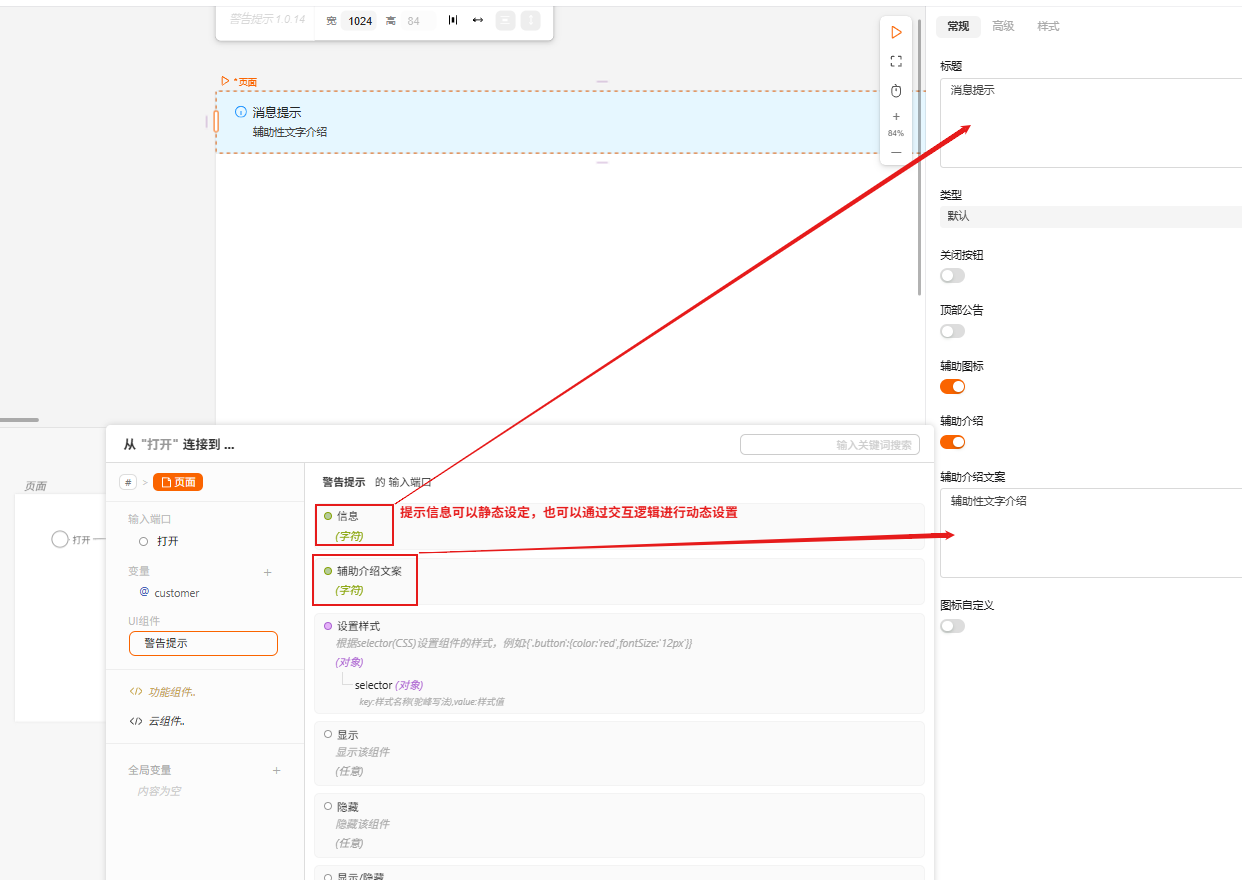The width and height of the screenshot is (1242, 880).
Task: Add a variable with the 变量 plus icon
Action: click(267, 572)
